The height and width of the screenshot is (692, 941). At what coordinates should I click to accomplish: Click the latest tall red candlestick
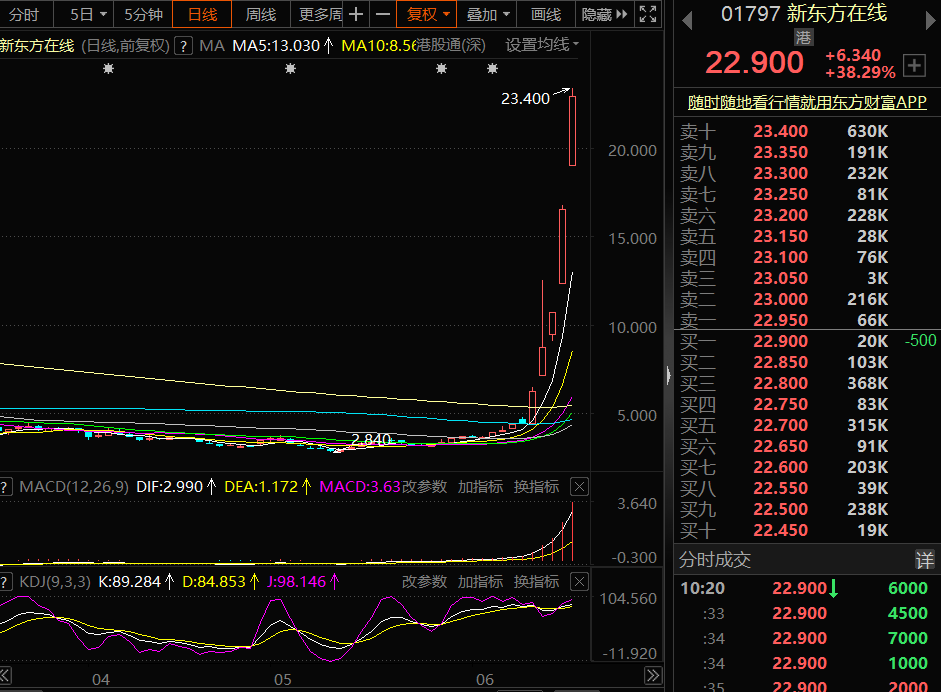tap(573, 130)
